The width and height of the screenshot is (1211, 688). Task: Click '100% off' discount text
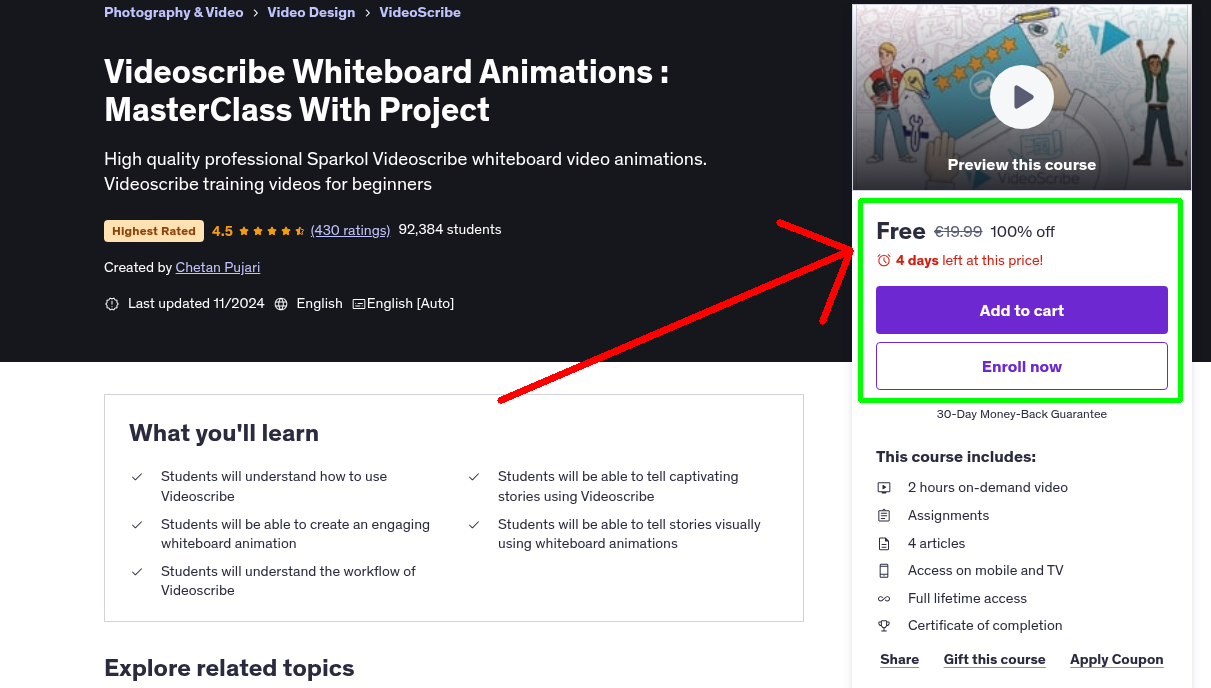click(1022, 232)
